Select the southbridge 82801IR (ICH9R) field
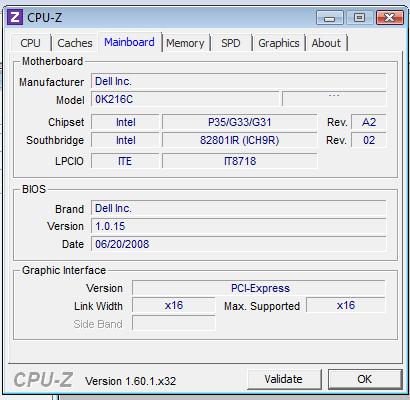This screenshot has width=410, height=400. [x=239, y=140]
